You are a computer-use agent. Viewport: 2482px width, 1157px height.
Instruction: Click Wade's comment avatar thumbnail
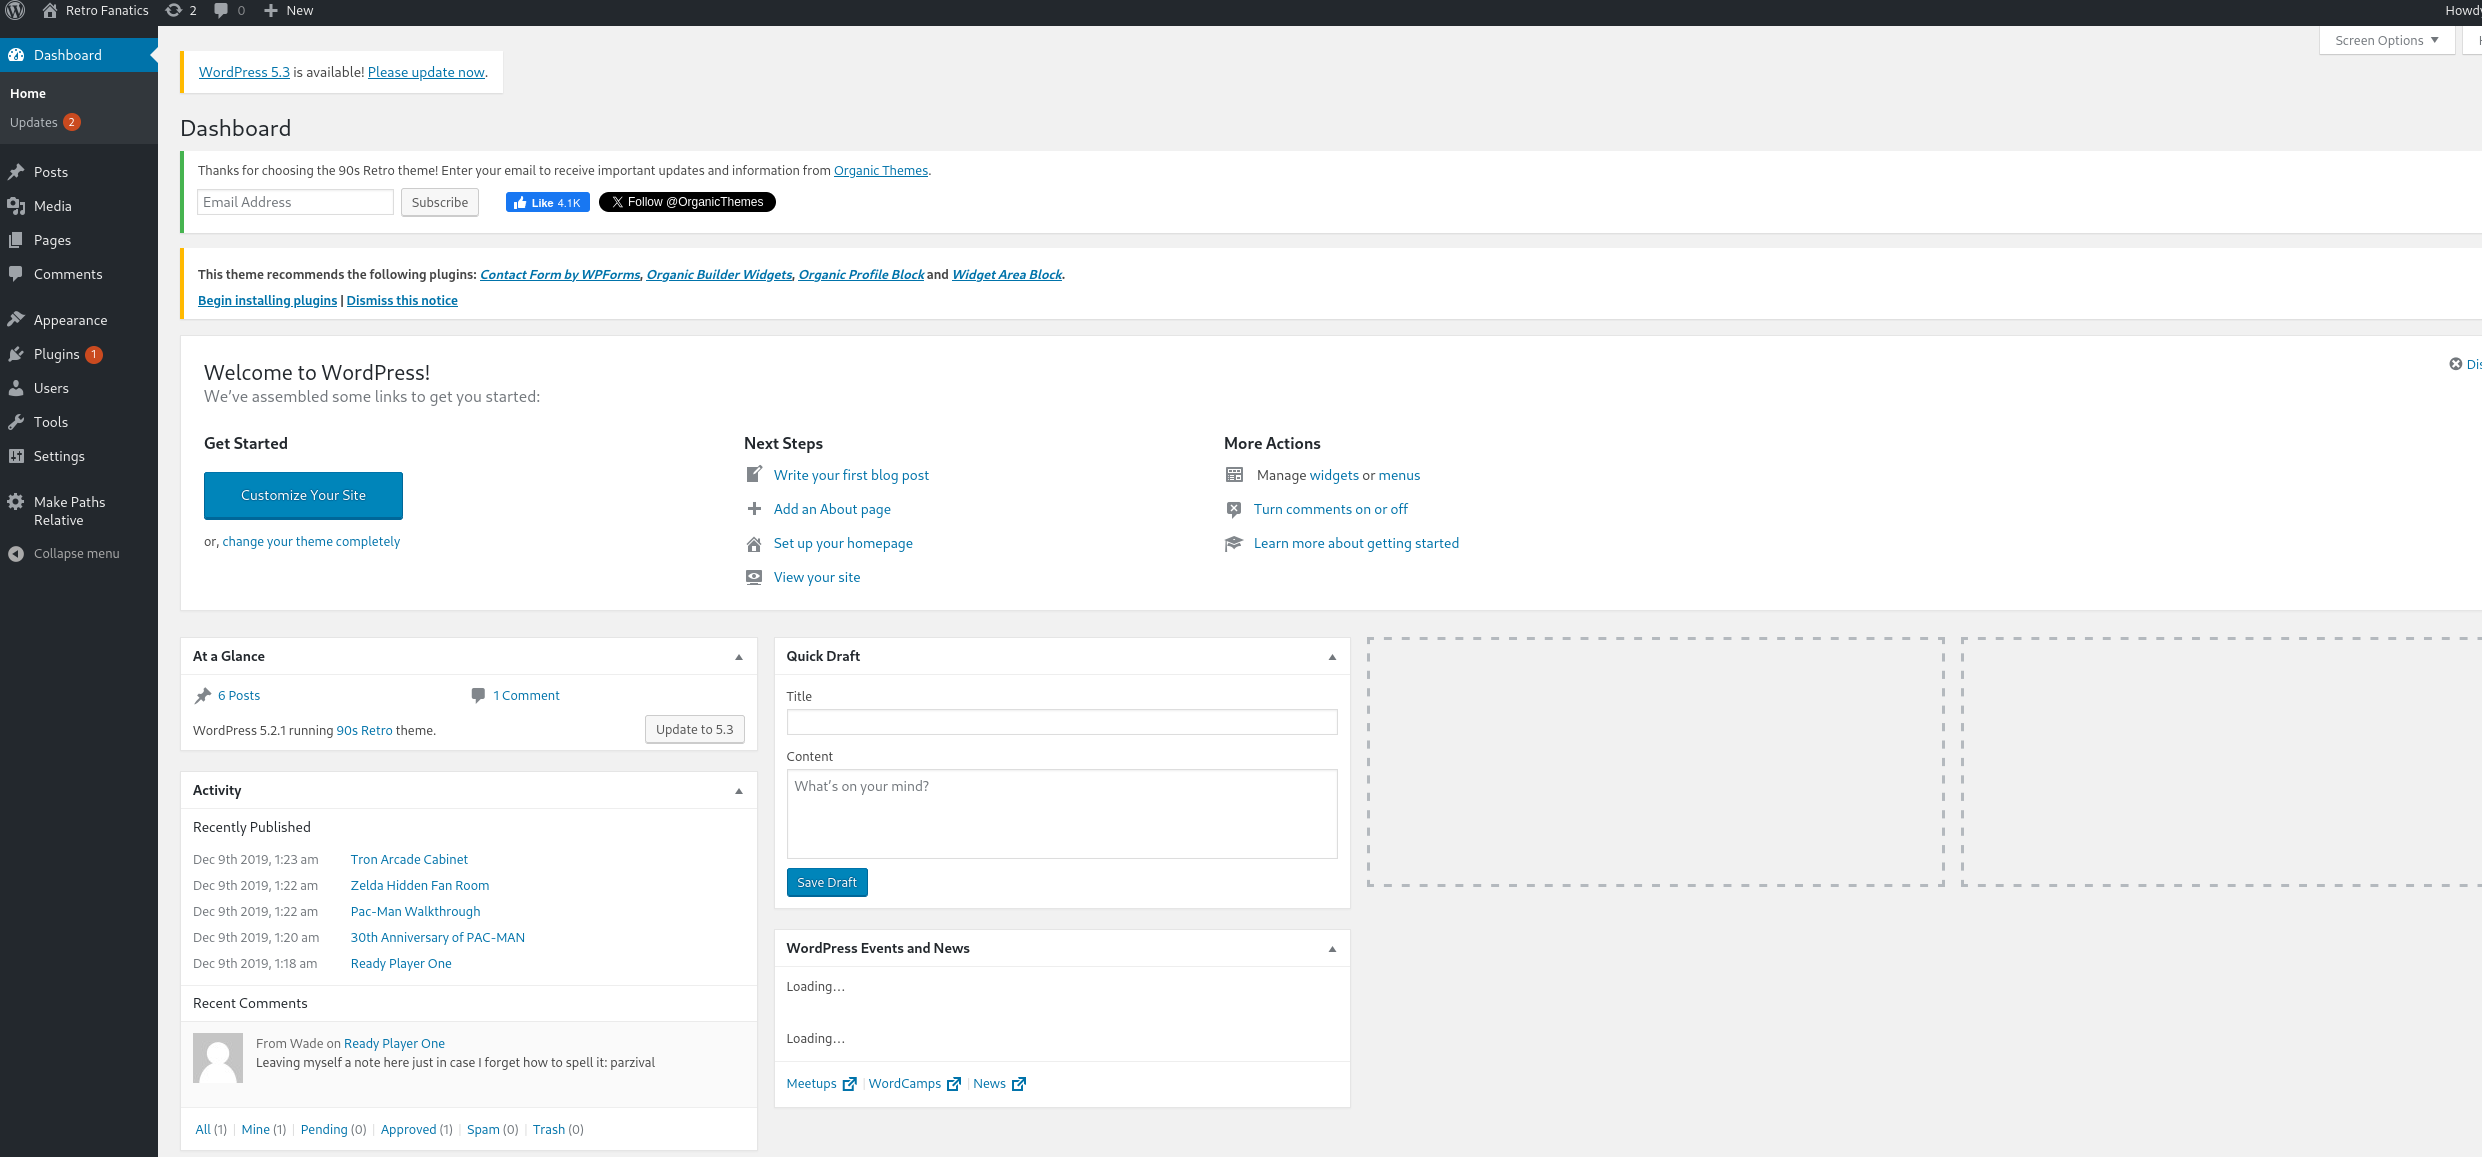218,1058
